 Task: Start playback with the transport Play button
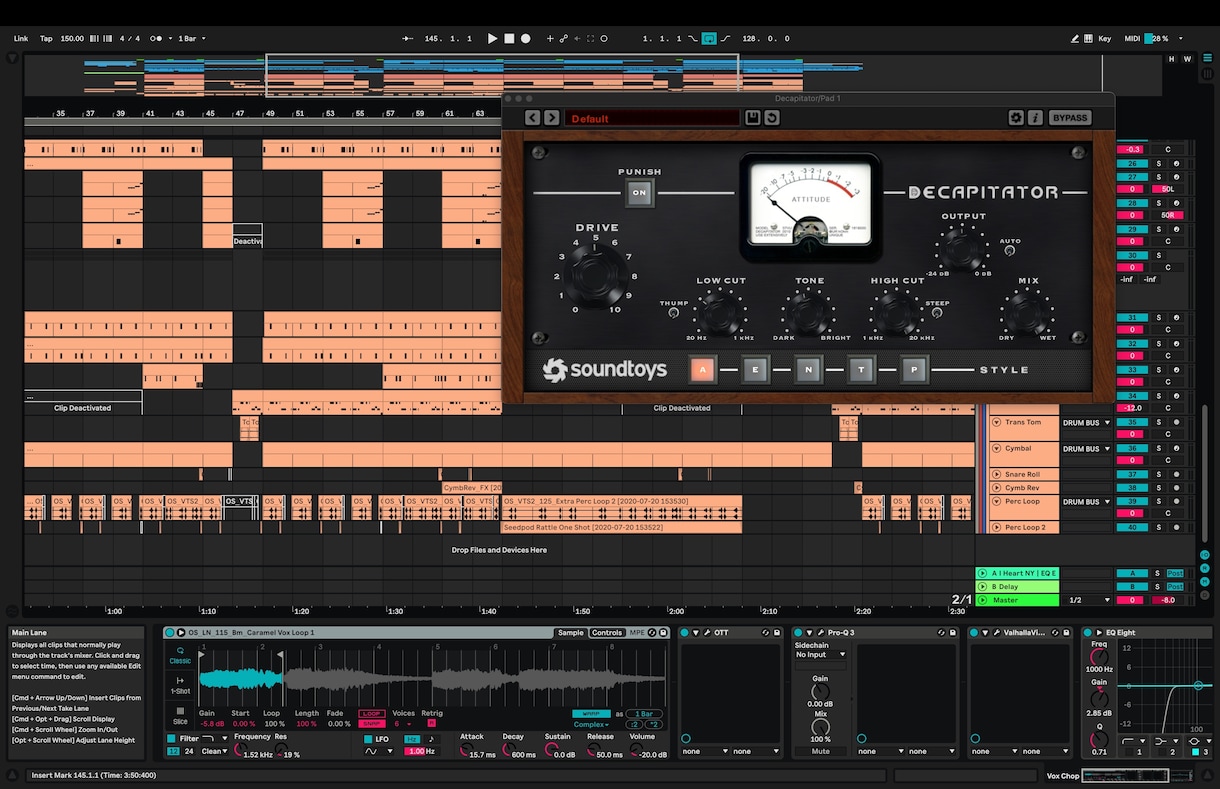(x=492, y=39)
